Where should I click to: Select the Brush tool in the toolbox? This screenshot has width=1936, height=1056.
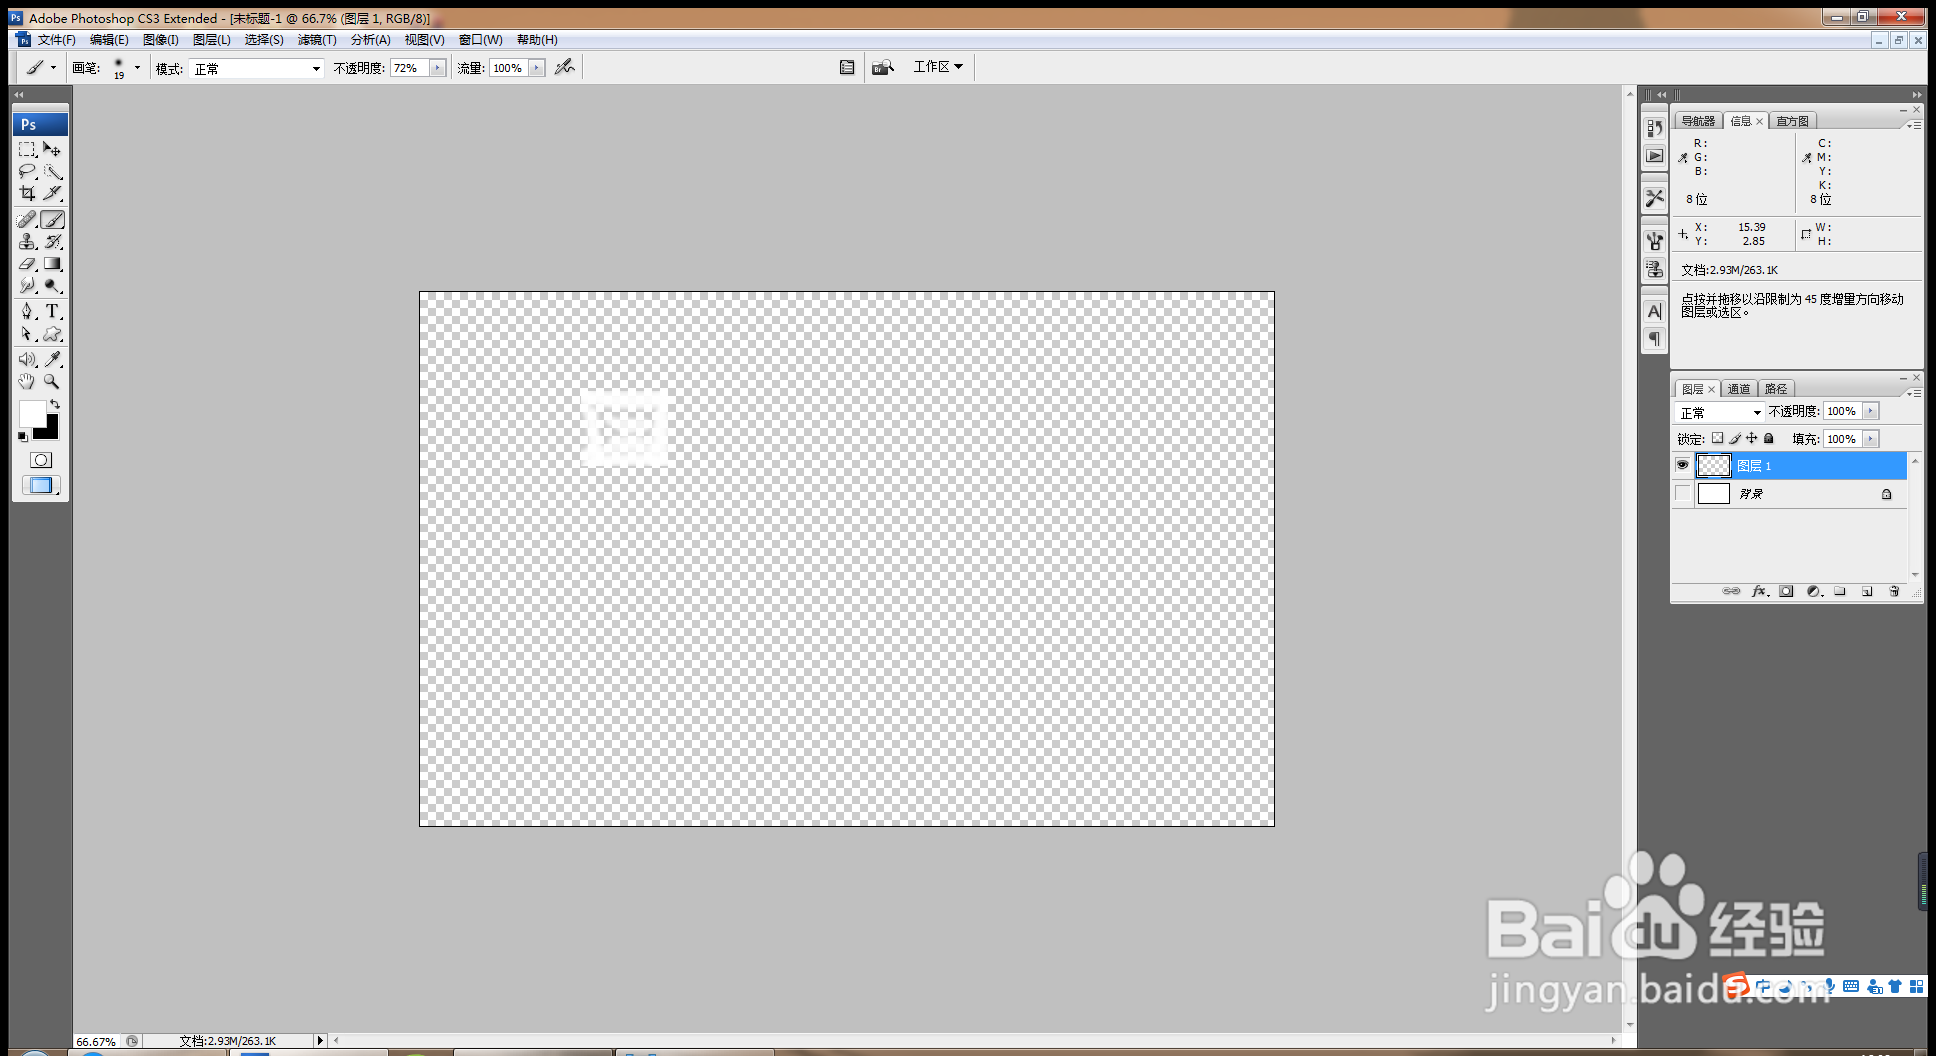click(53, 220)
